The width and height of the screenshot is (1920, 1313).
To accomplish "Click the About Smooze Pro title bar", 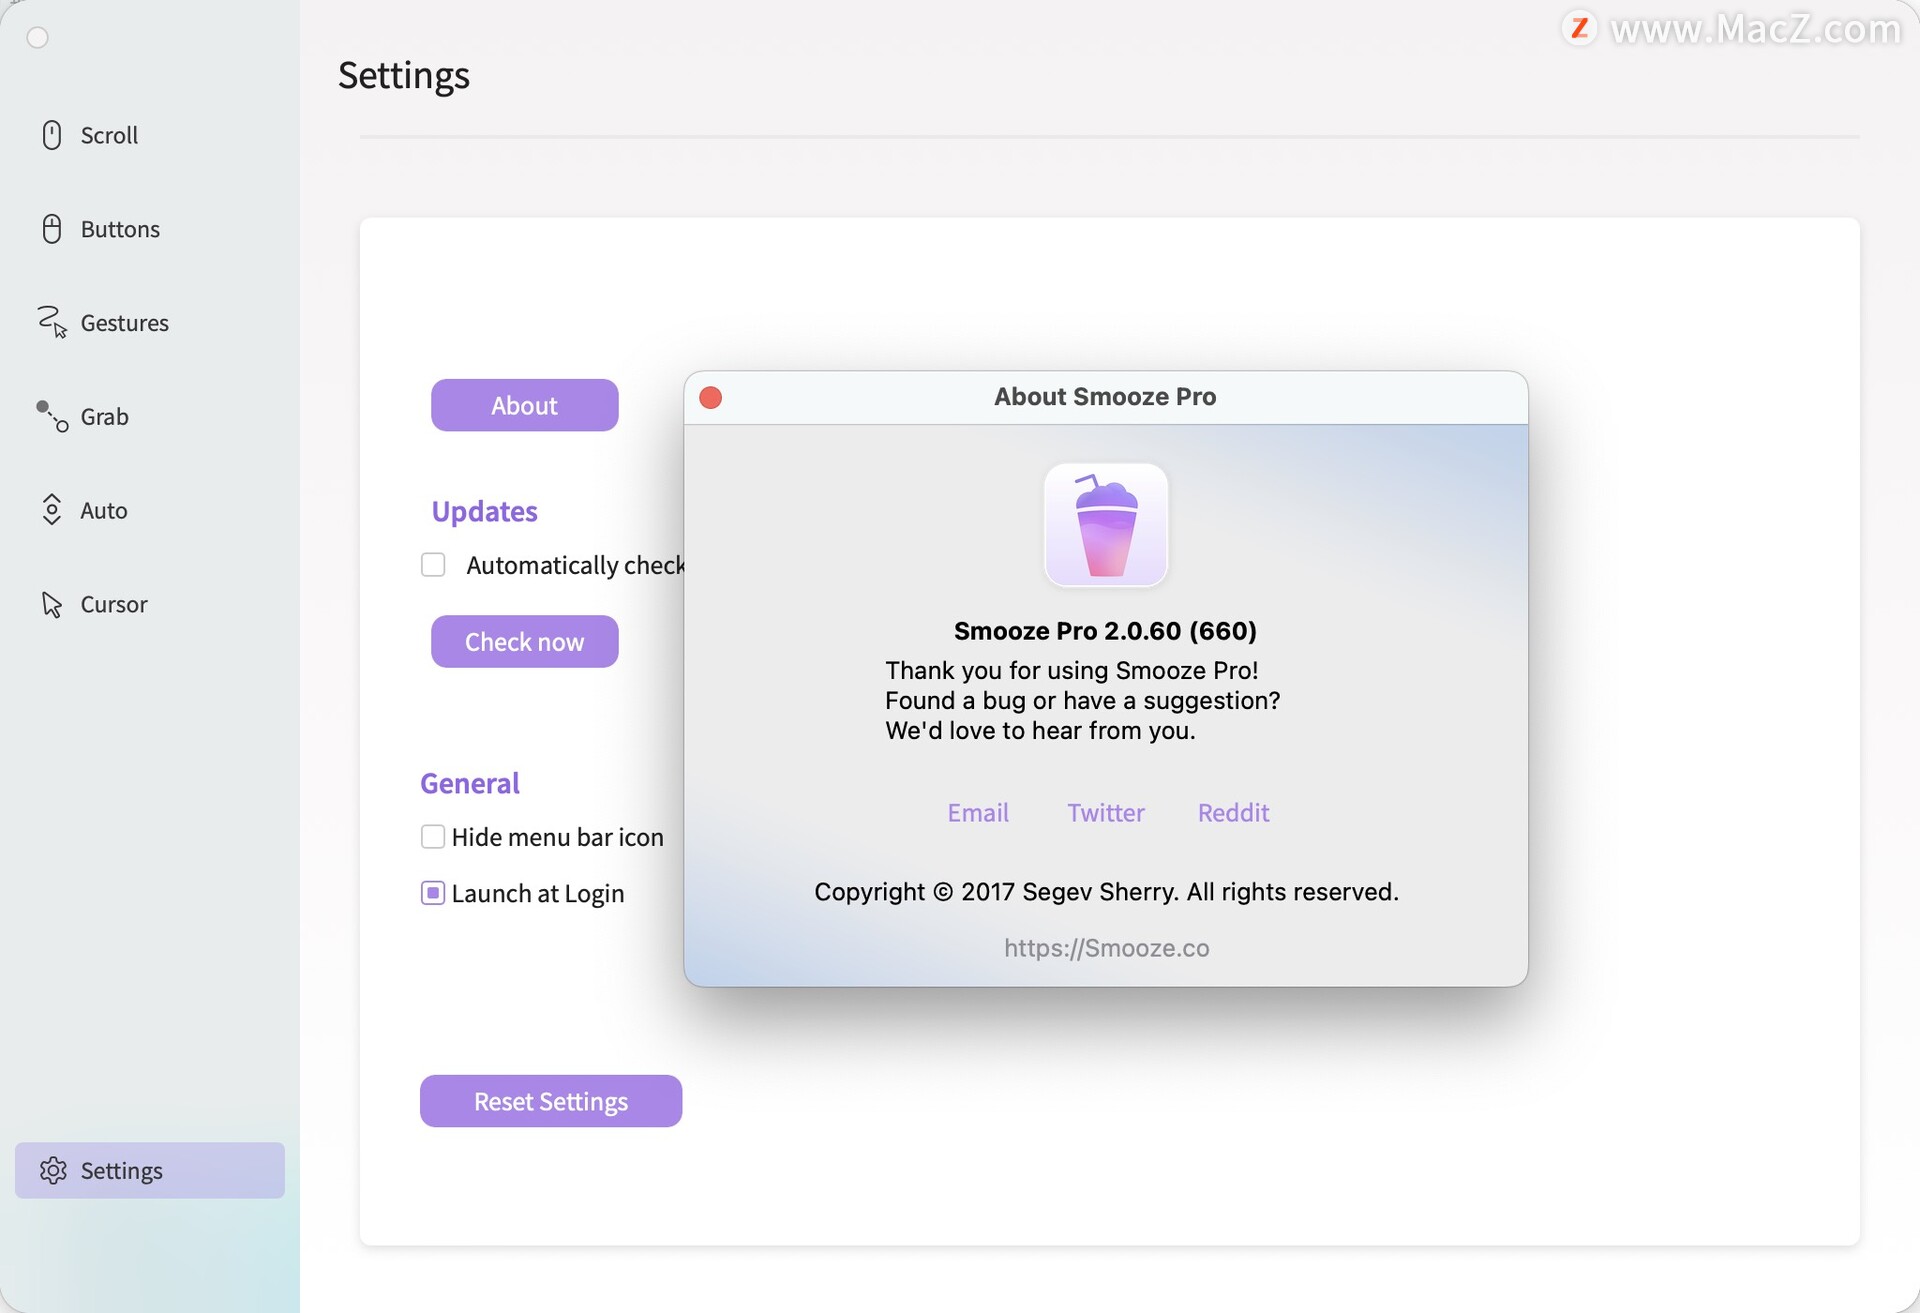I will click(1105, 397).
